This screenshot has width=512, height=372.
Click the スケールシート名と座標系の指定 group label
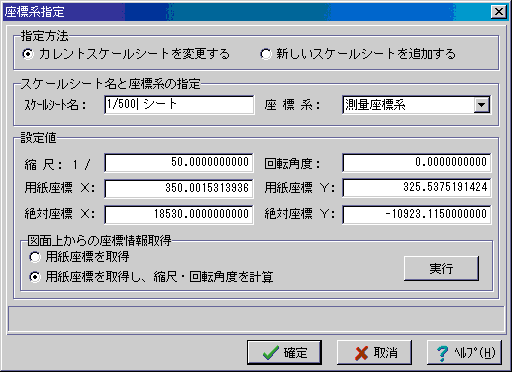[x=111, y=84]
